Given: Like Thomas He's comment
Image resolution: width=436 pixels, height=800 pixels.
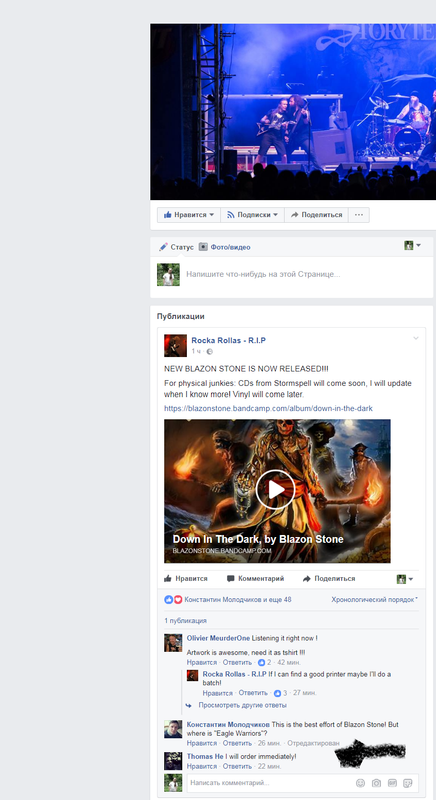Looking at the screenshot, I should [x=201, y=766].
